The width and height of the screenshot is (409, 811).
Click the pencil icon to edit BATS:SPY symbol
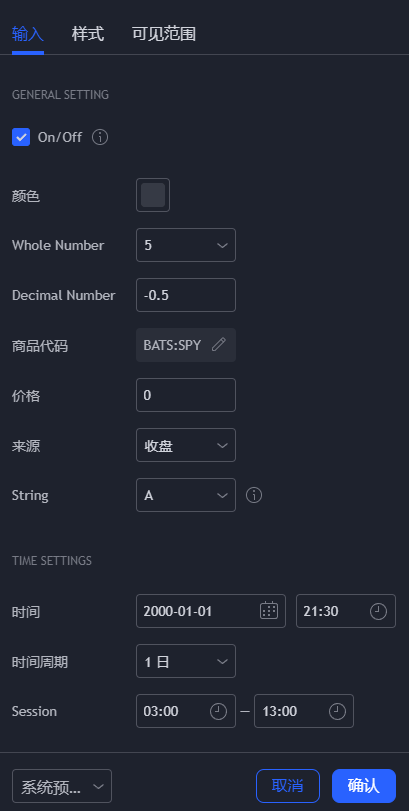pyautogui.click(x=219, y=345)
